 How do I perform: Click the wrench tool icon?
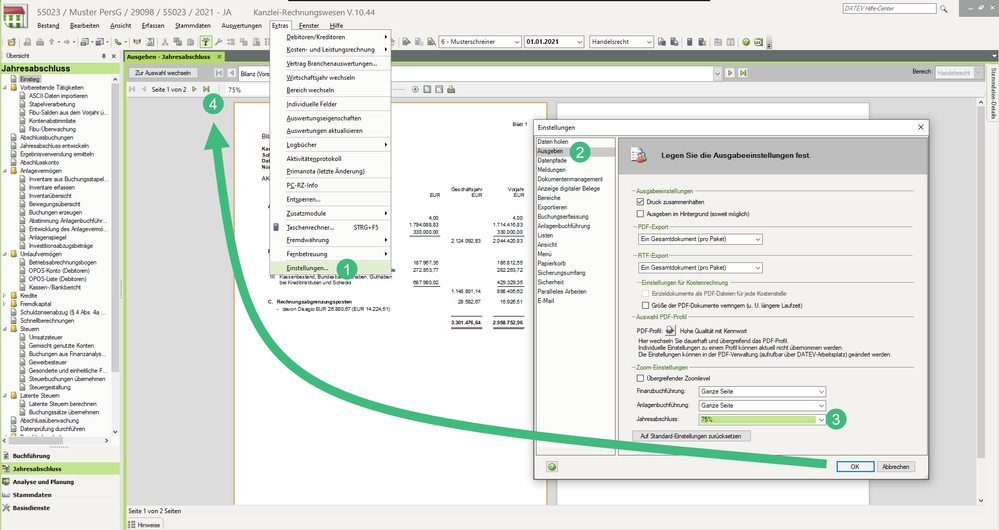click(218, 42)
